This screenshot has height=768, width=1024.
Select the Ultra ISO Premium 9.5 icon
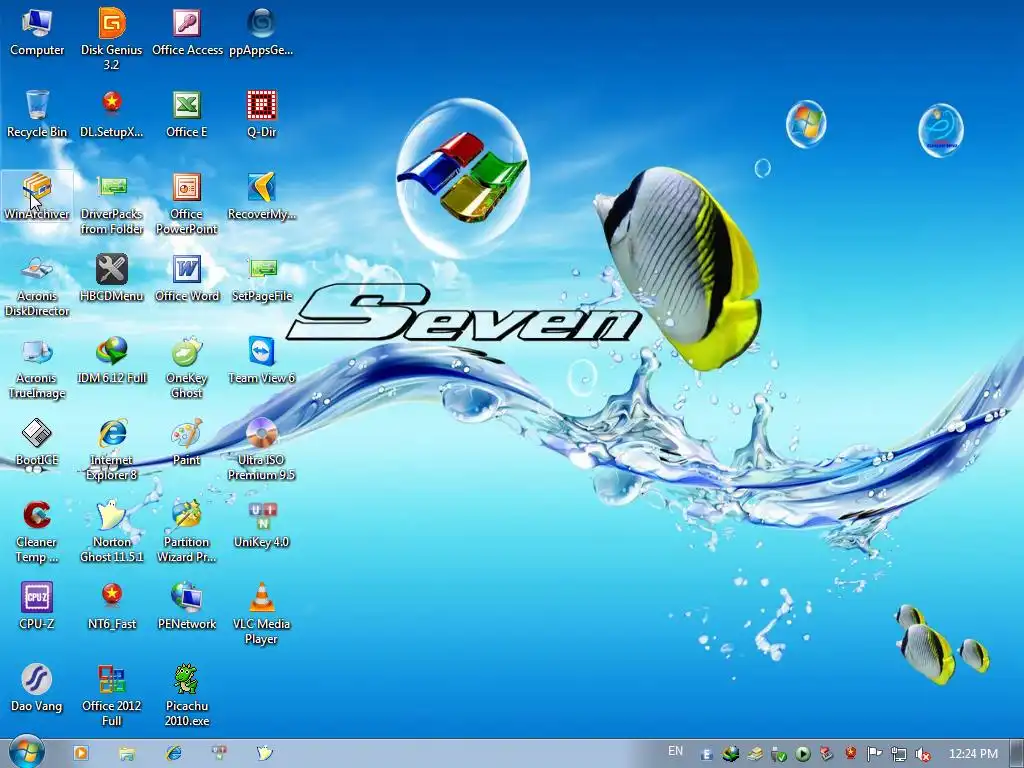(x=261, y=450)
